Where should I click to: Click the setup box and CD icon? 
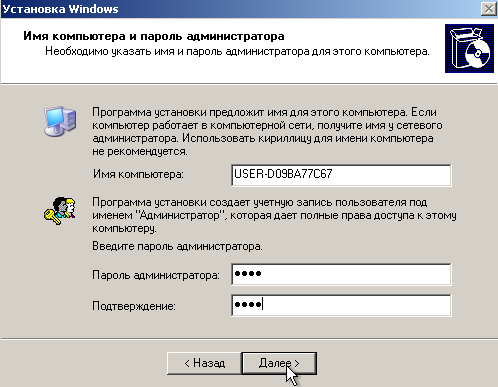(469, 48)
